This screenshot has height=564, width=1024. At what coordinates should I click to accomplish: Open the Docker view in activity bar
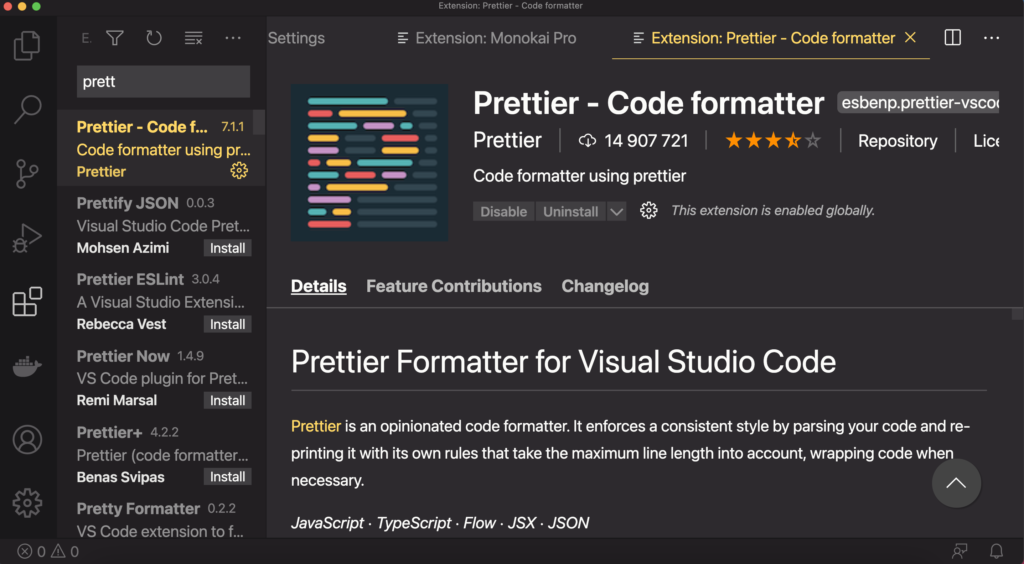pos(27,367)
